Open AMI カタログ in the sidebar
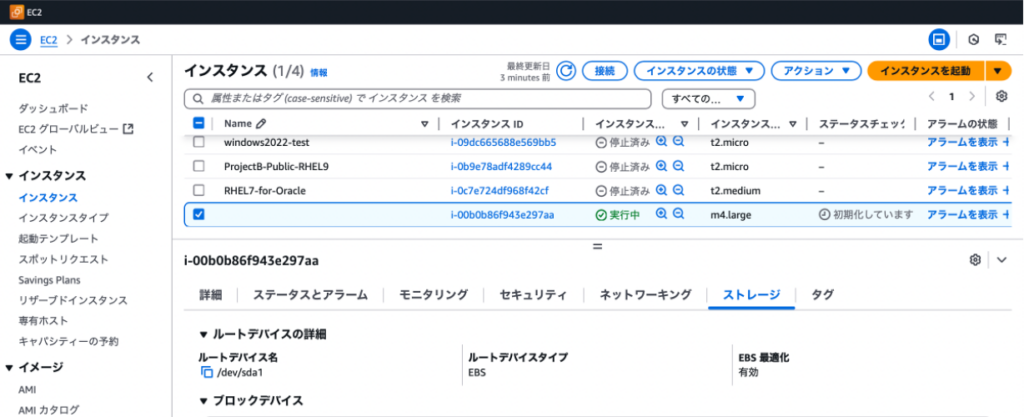Screen dimensions: 1024x417 pyautogui.click(x=49, y=410)
